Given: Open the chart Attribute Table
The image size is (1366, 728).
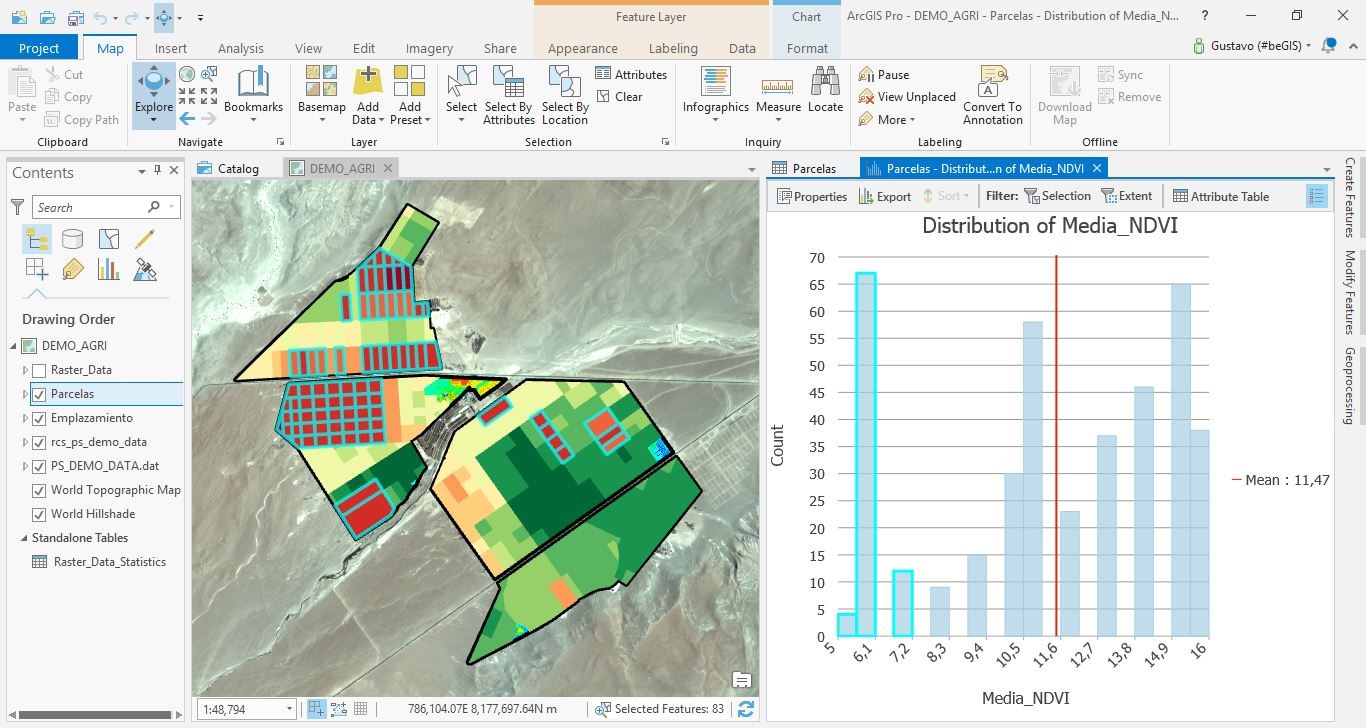Looking at the screenshot, I should (1220, 197).
